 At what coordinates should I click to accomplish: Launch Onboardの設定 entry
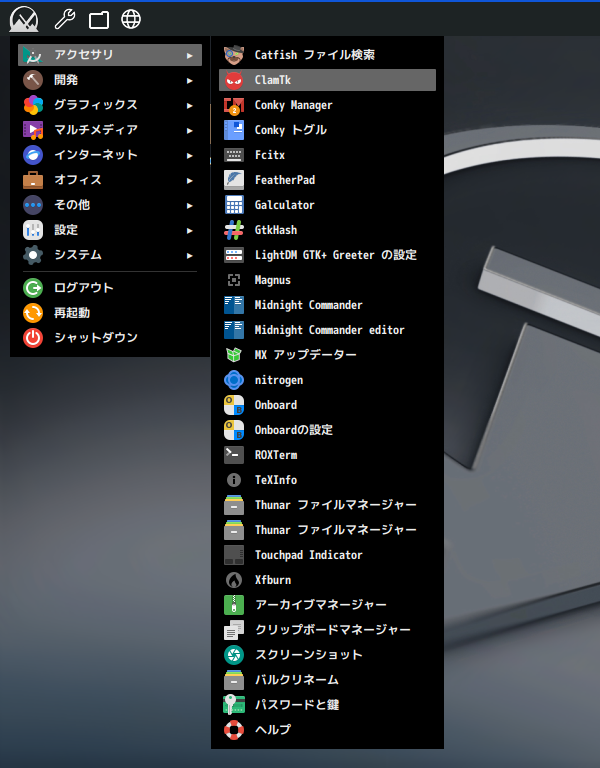pyautogui.click(x=327, y=430)
